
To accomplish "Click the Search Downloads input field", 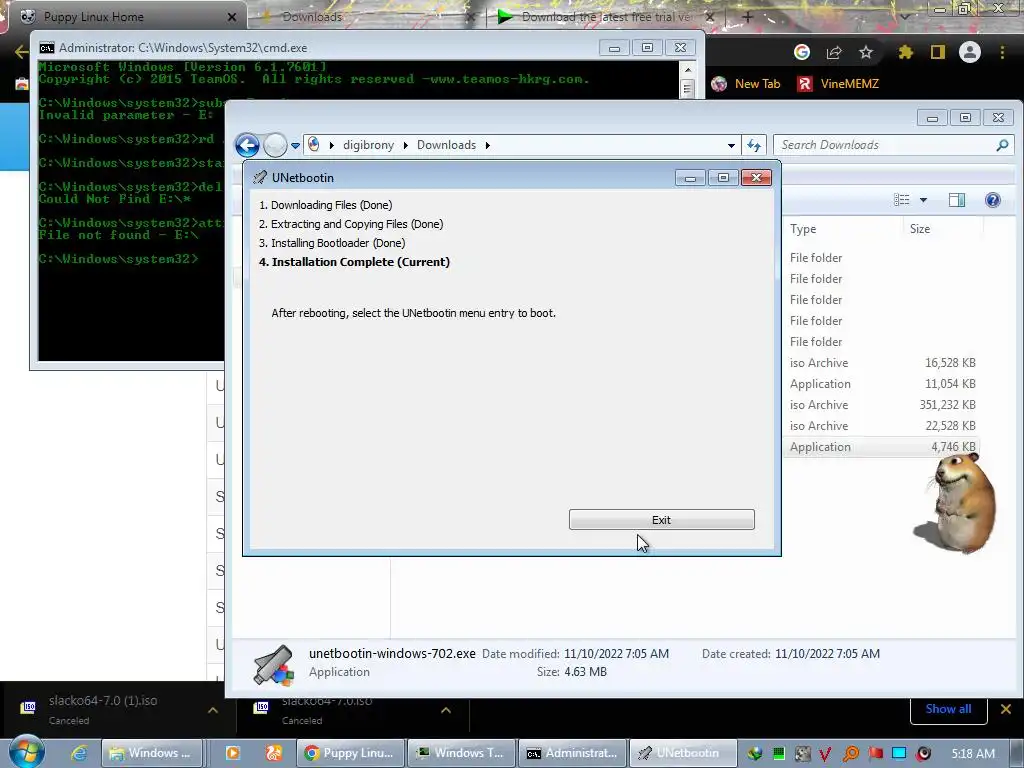I will (893, 145).
